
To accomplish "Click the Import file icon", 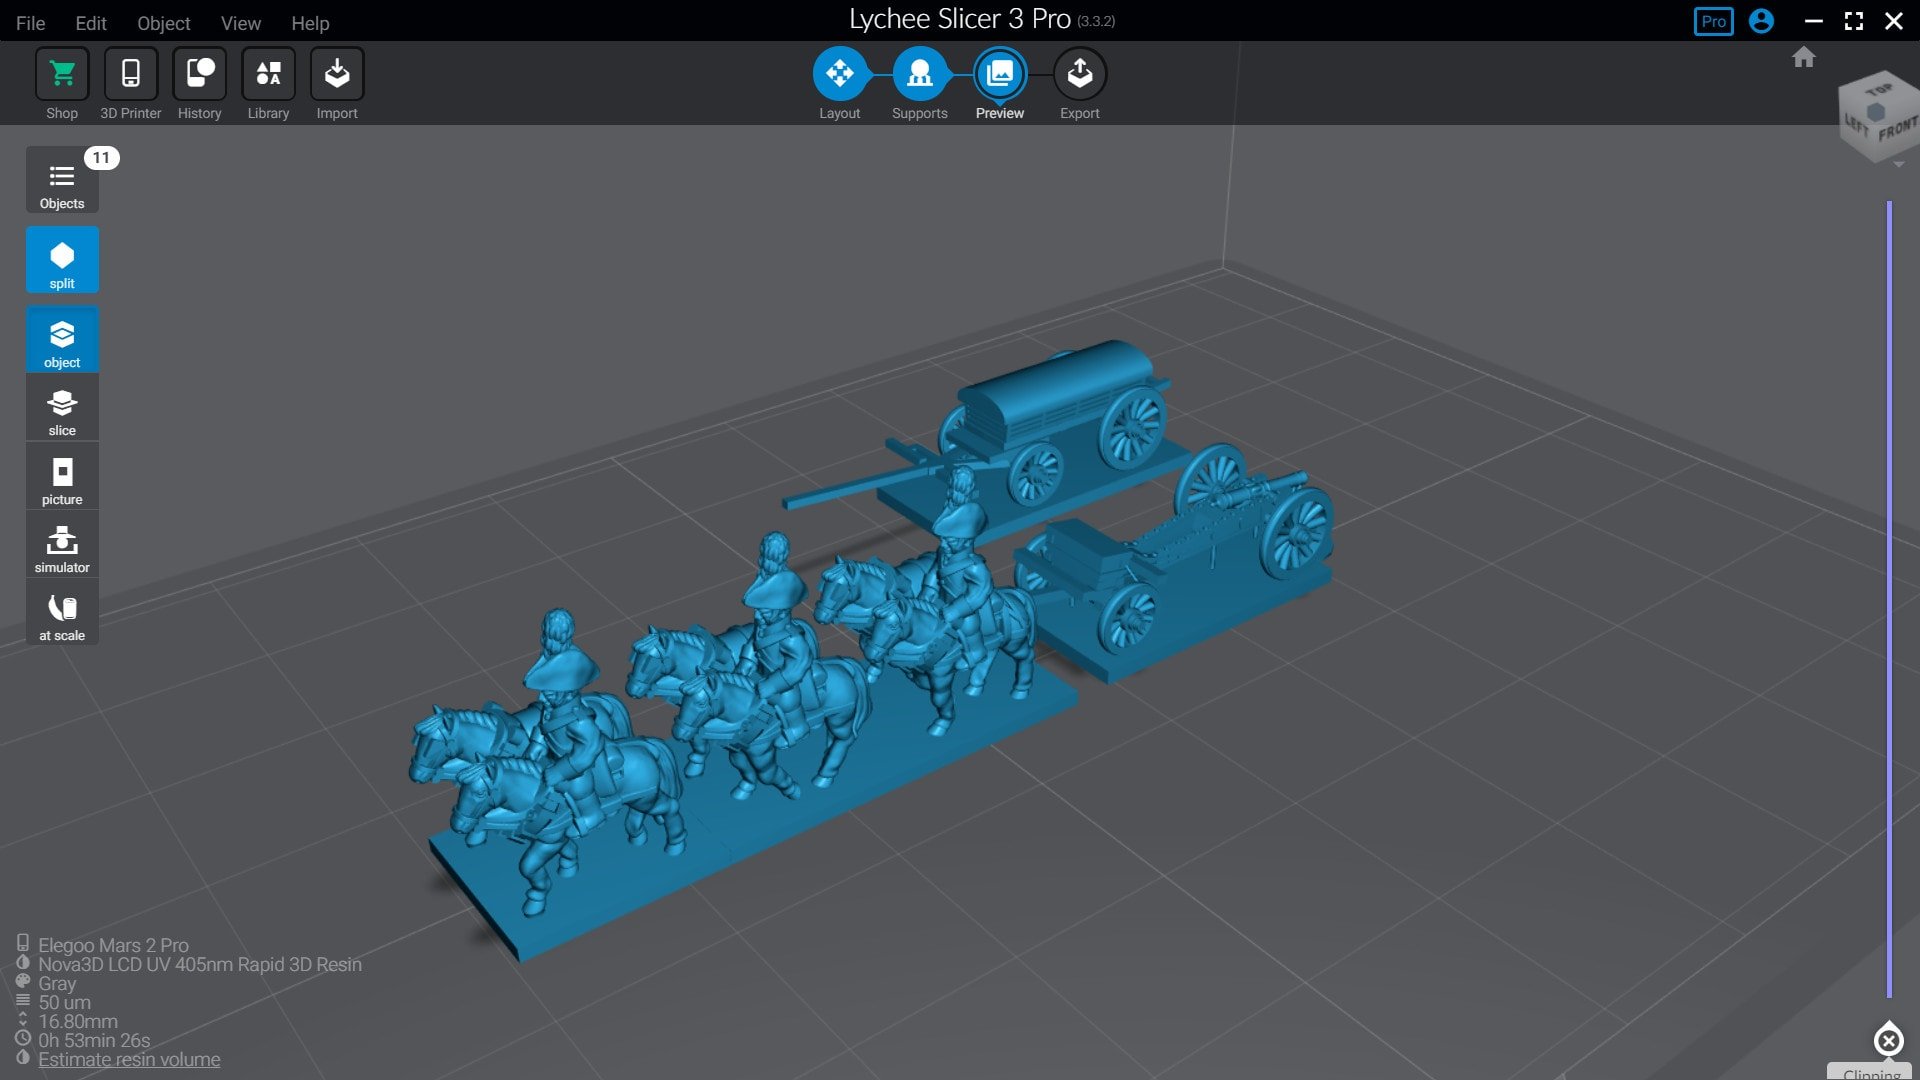I will pyautogui.click(x=337, y=74).
